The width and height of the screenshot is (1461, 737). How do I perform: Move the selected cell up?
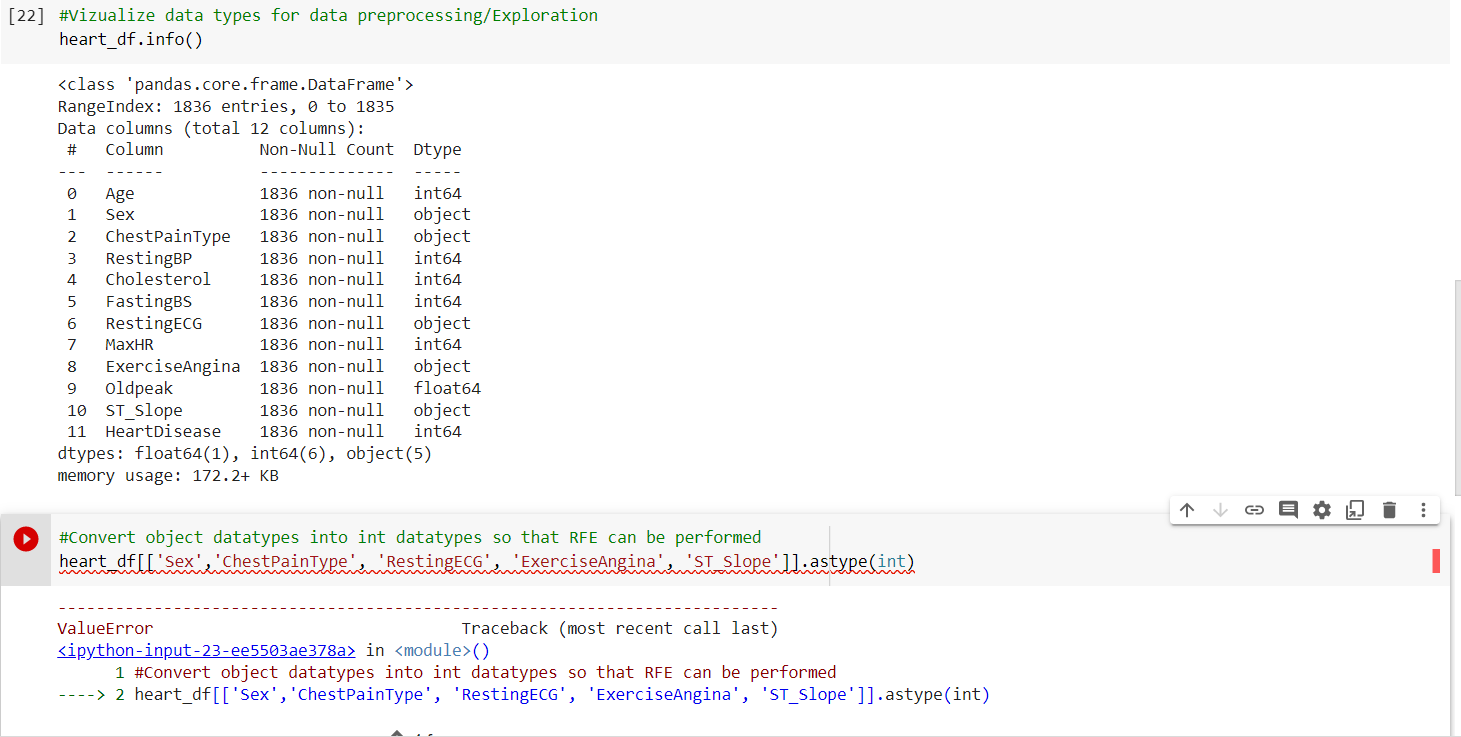point(1187,510)
